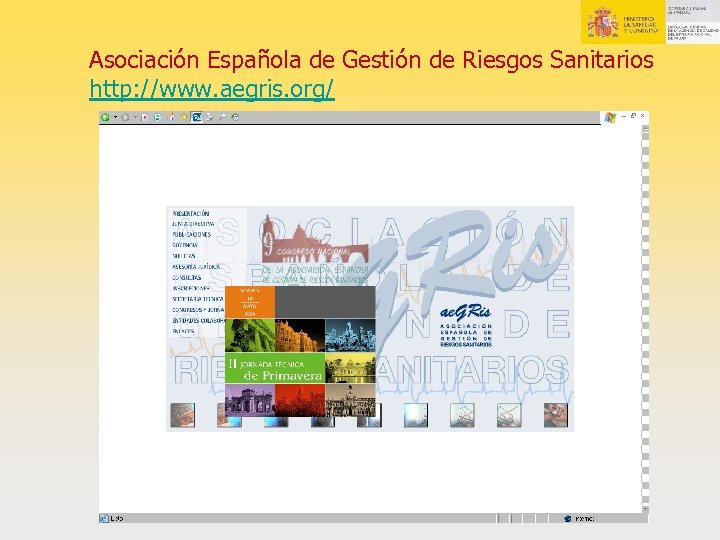This screenshot has width=720, height=540.
Task: Click the grey browser Forward button
Action: point(125,118)
